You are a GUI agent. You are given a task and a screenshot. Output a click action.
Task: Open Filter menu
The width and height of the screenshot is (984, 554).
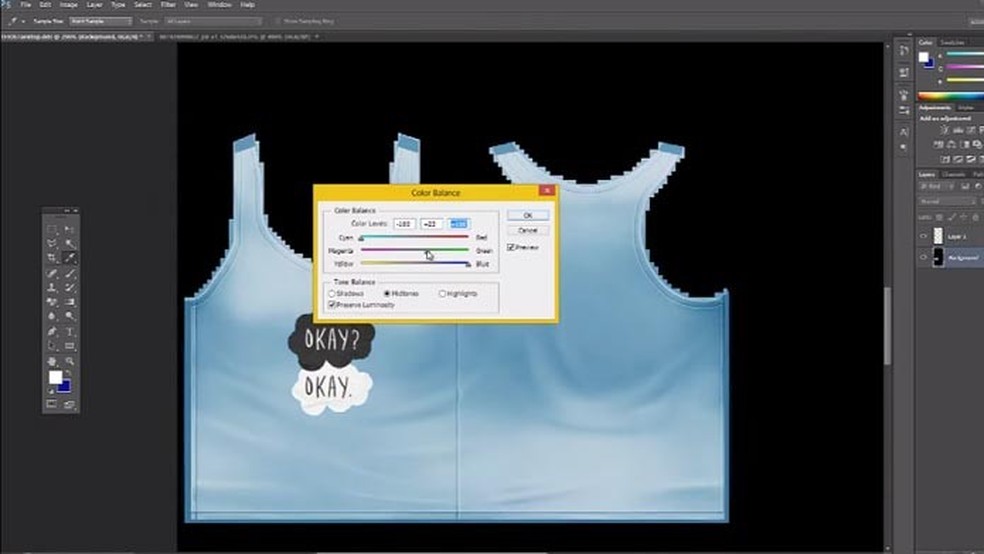168,4
